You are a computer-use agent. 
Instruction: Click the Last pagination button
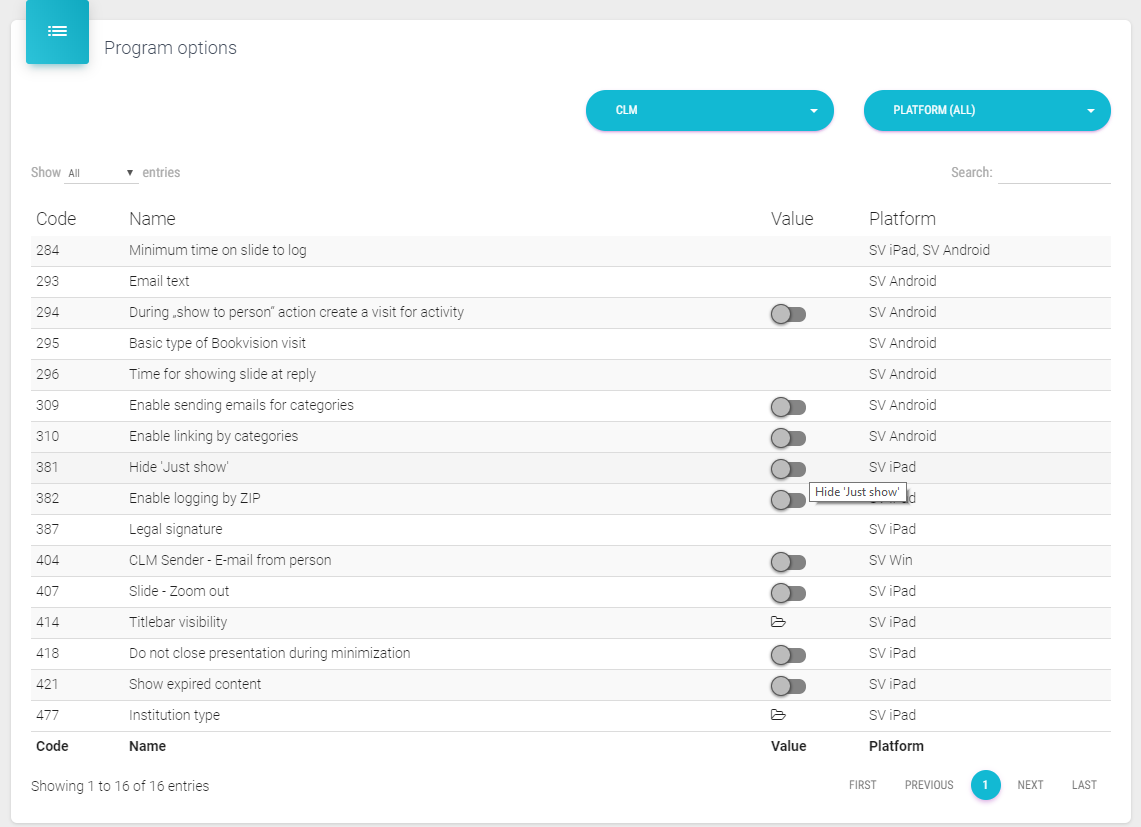pyautogui.click(x=1084, y=785)
